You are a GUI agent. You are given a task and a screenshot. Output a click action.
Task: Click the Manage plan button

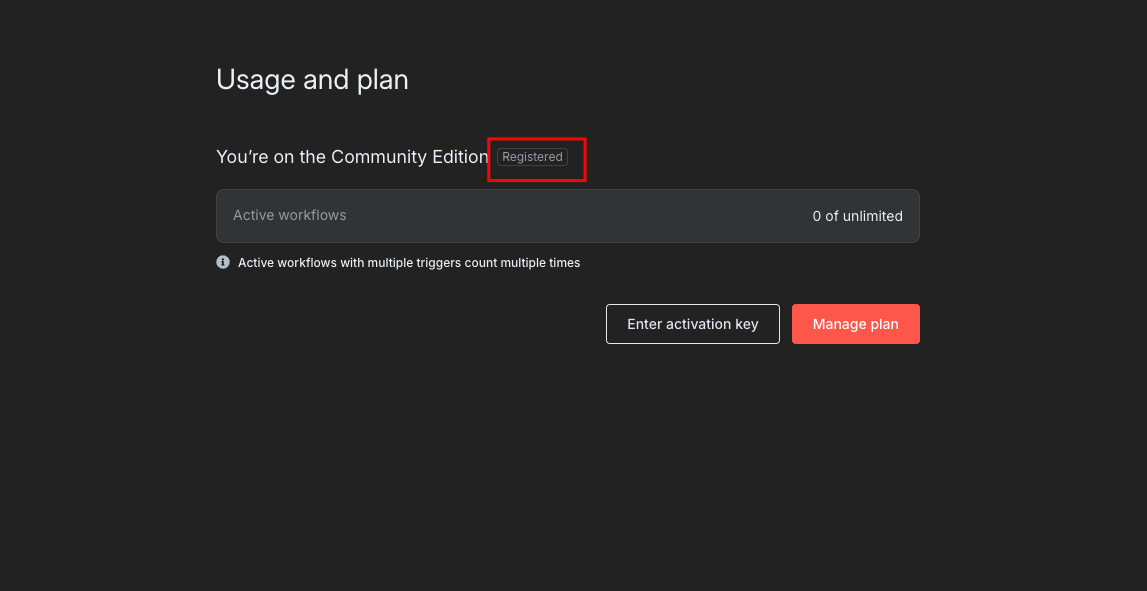856,324
